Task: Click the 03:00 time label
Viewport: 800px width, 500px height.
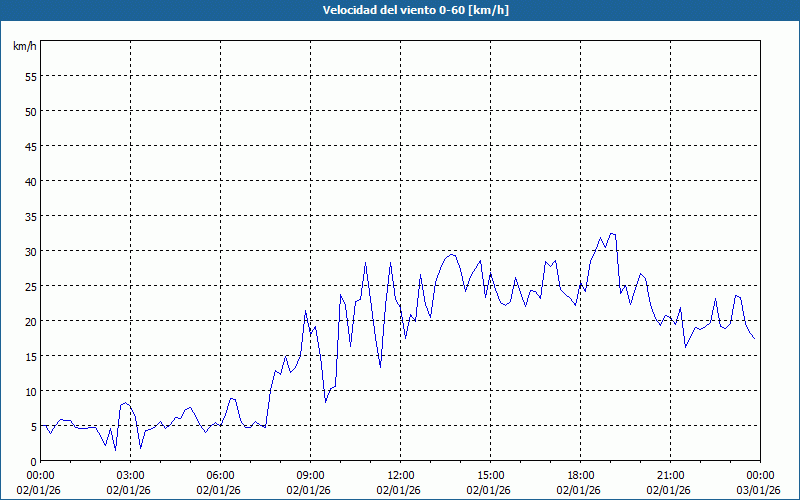Action: tap(130, 475)
